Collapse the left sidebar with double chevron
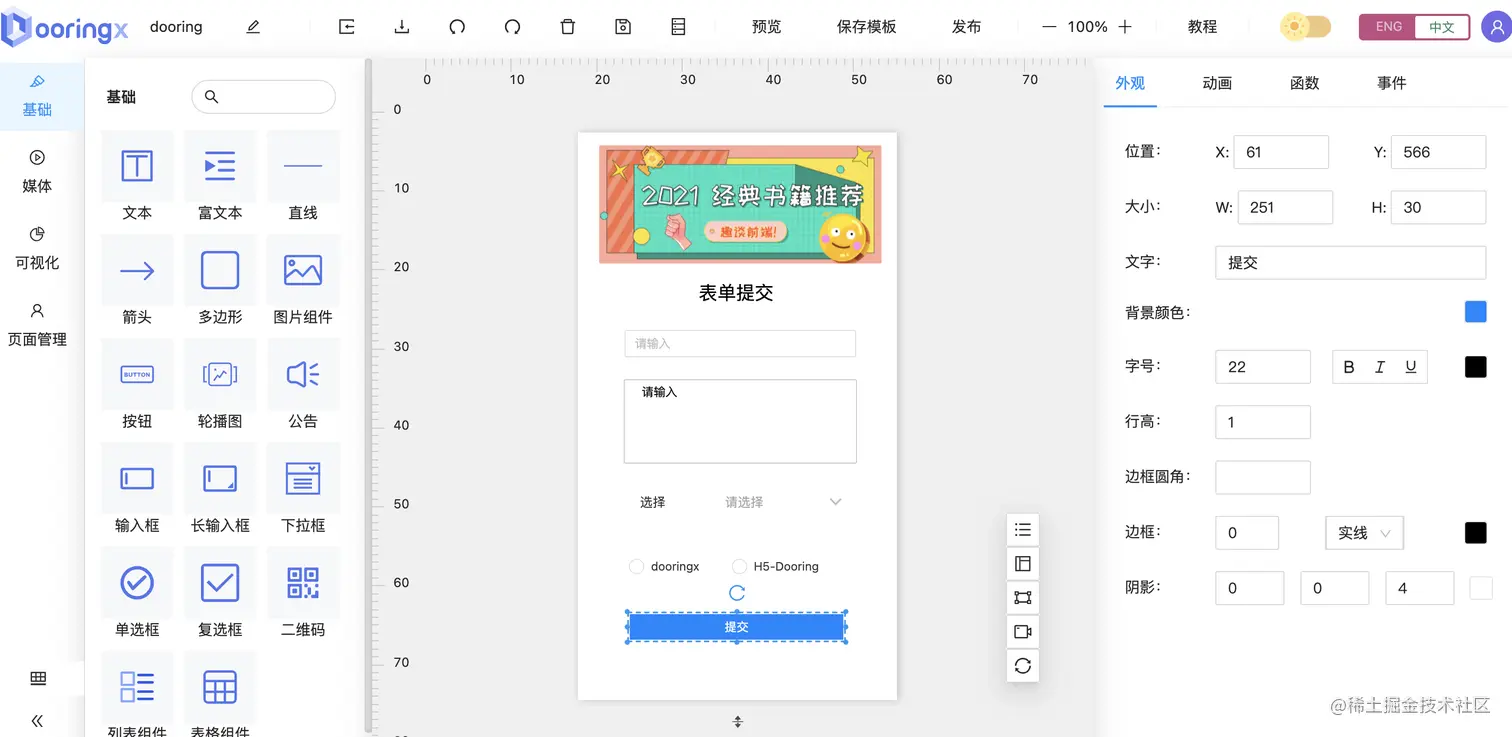Viewport: 1512px width, 737px height. [x=38, y=721]
